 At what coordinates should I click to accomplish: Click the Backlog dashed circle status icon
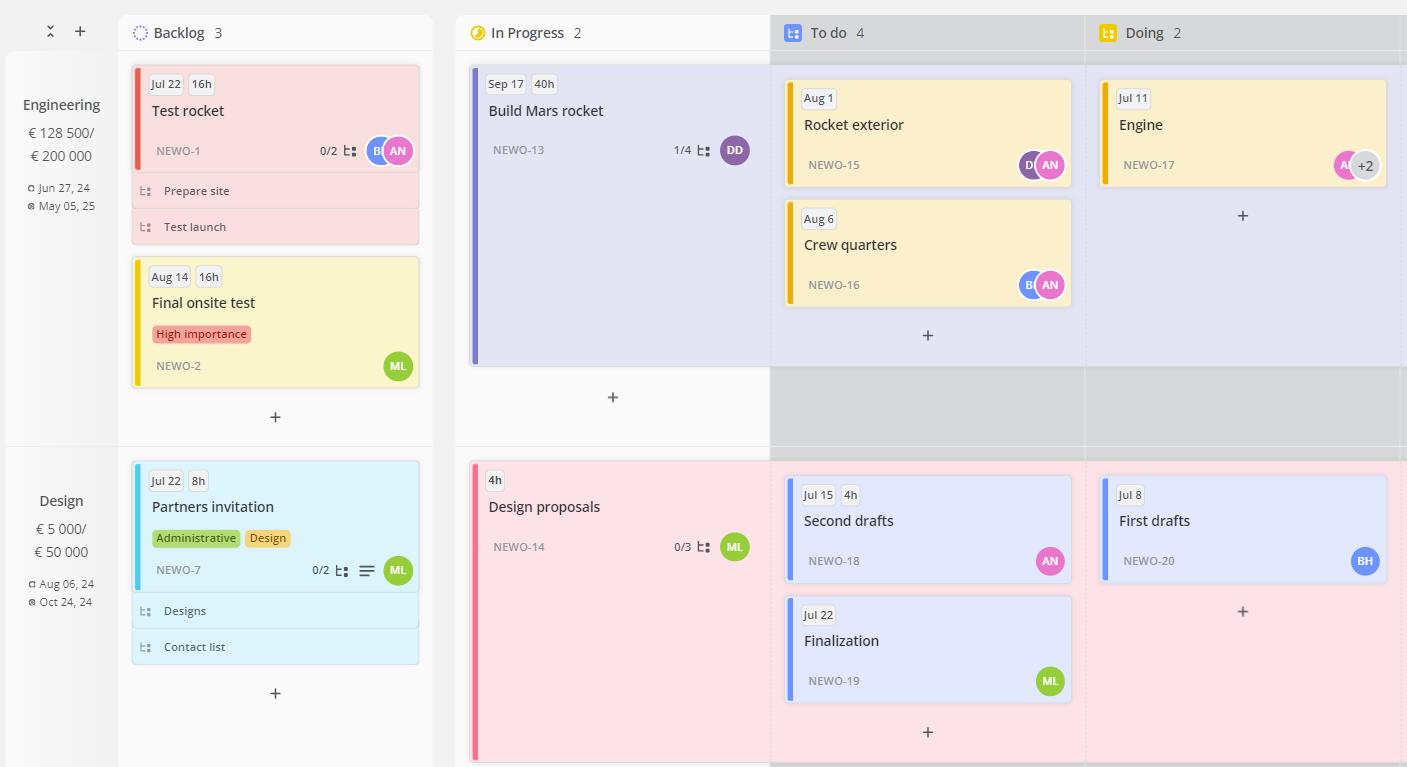coord(140,33)
